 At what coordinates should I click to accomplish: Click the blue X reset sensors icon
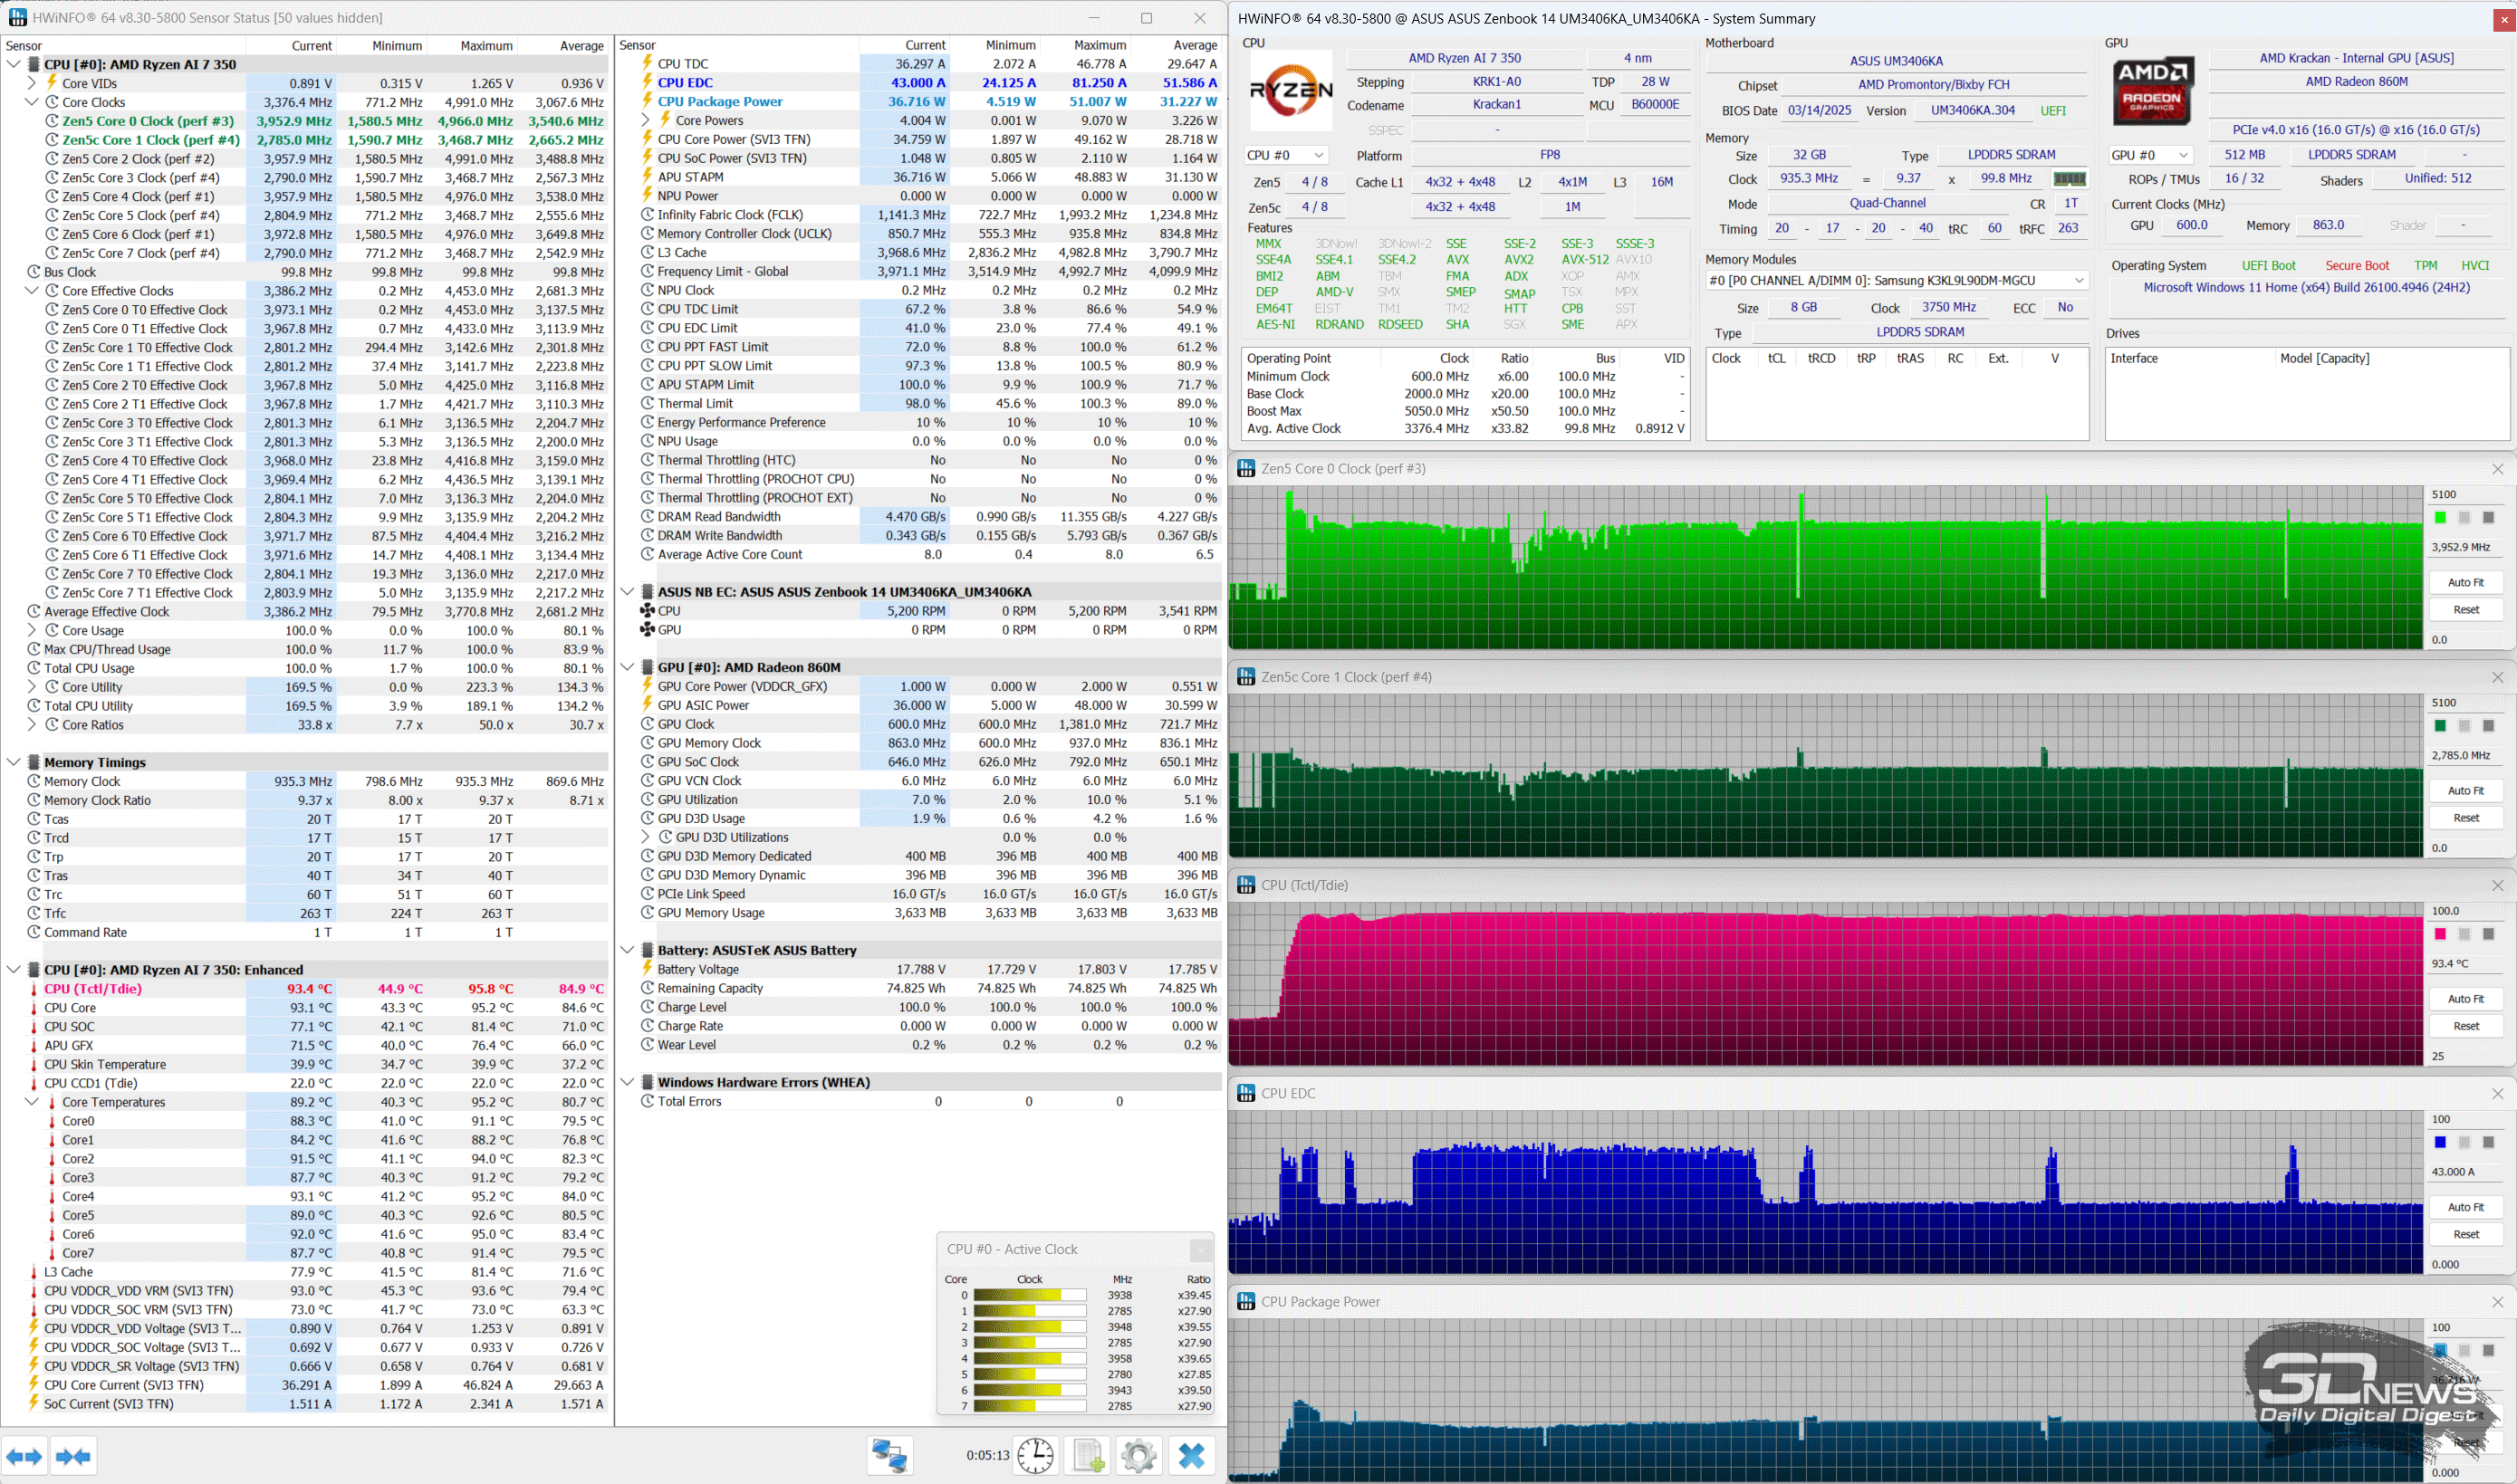pyautogui.click(x=1191, y=1455)
